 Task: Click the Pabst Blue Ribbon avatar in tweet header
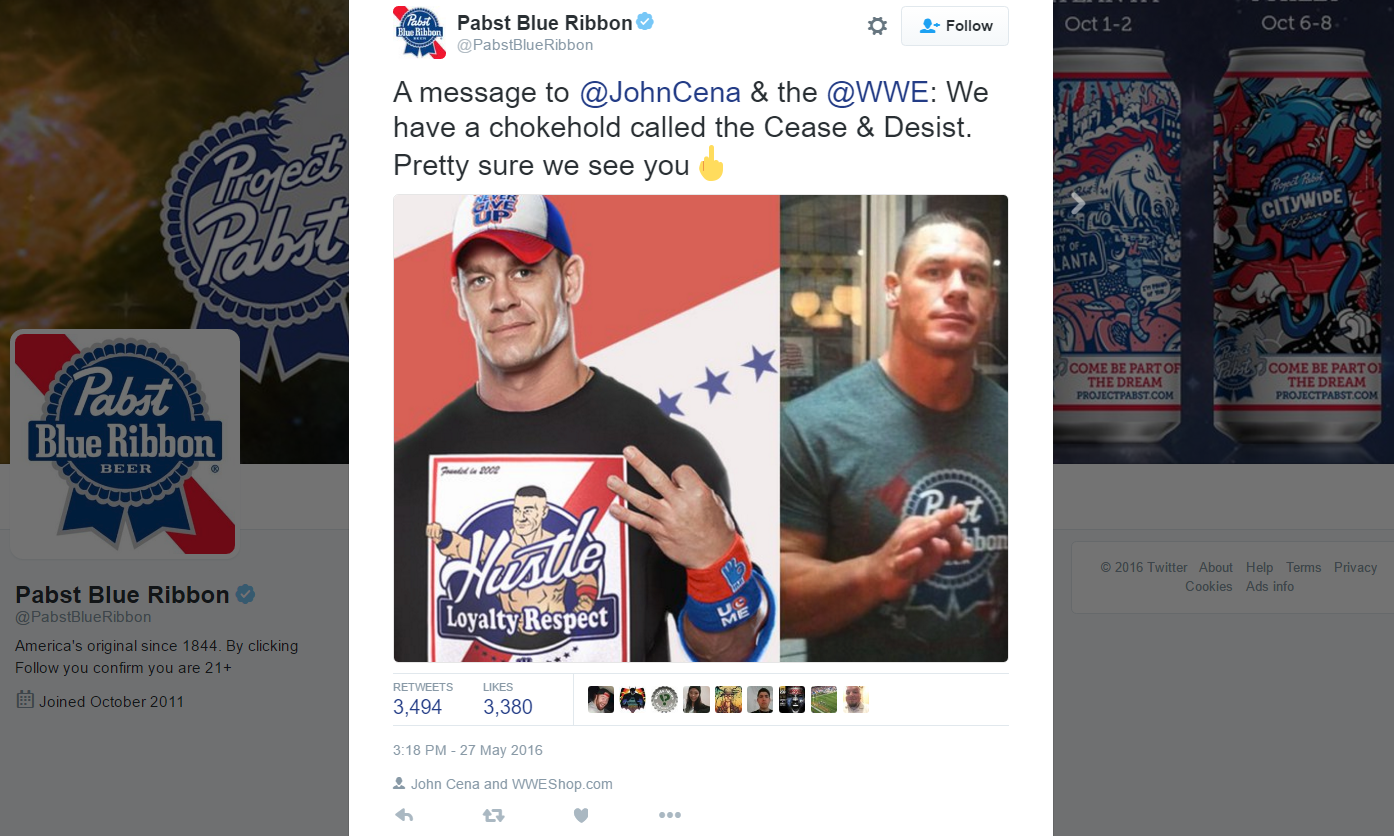[x=419, y=32]
